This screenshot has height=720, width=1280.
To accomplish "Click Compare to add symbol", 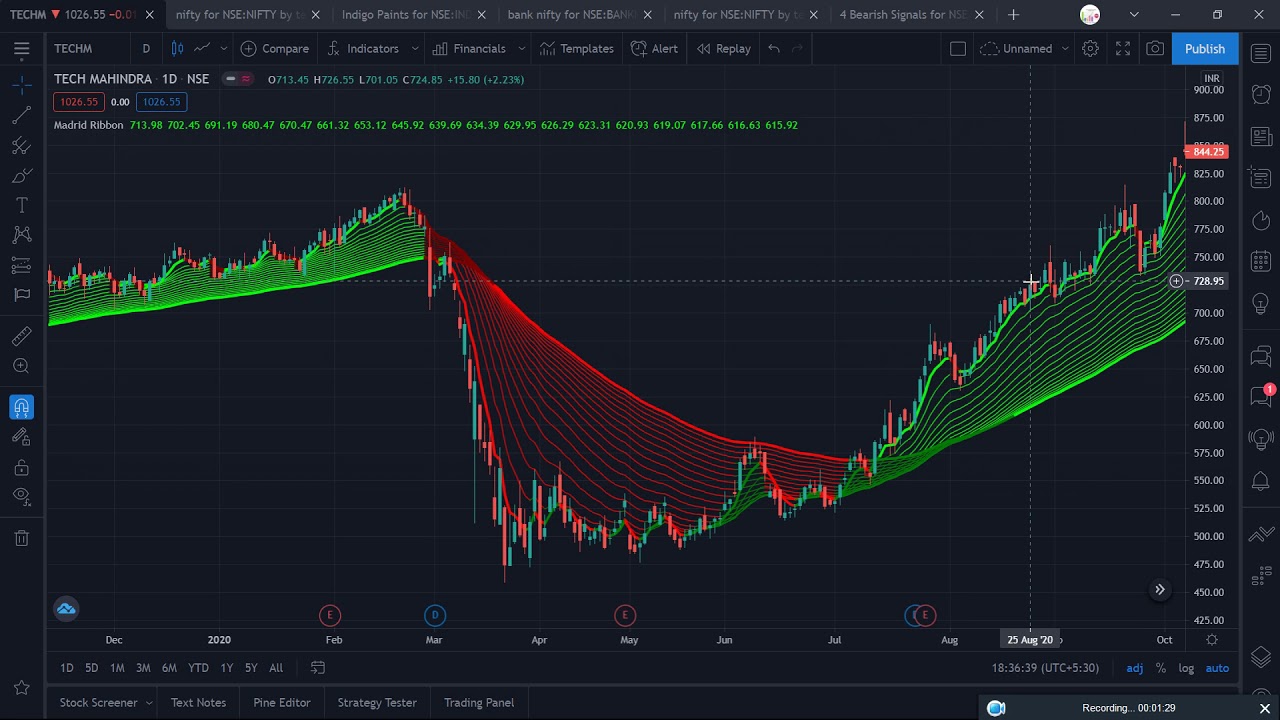I will pyautogui.click(x=275, y=48).
